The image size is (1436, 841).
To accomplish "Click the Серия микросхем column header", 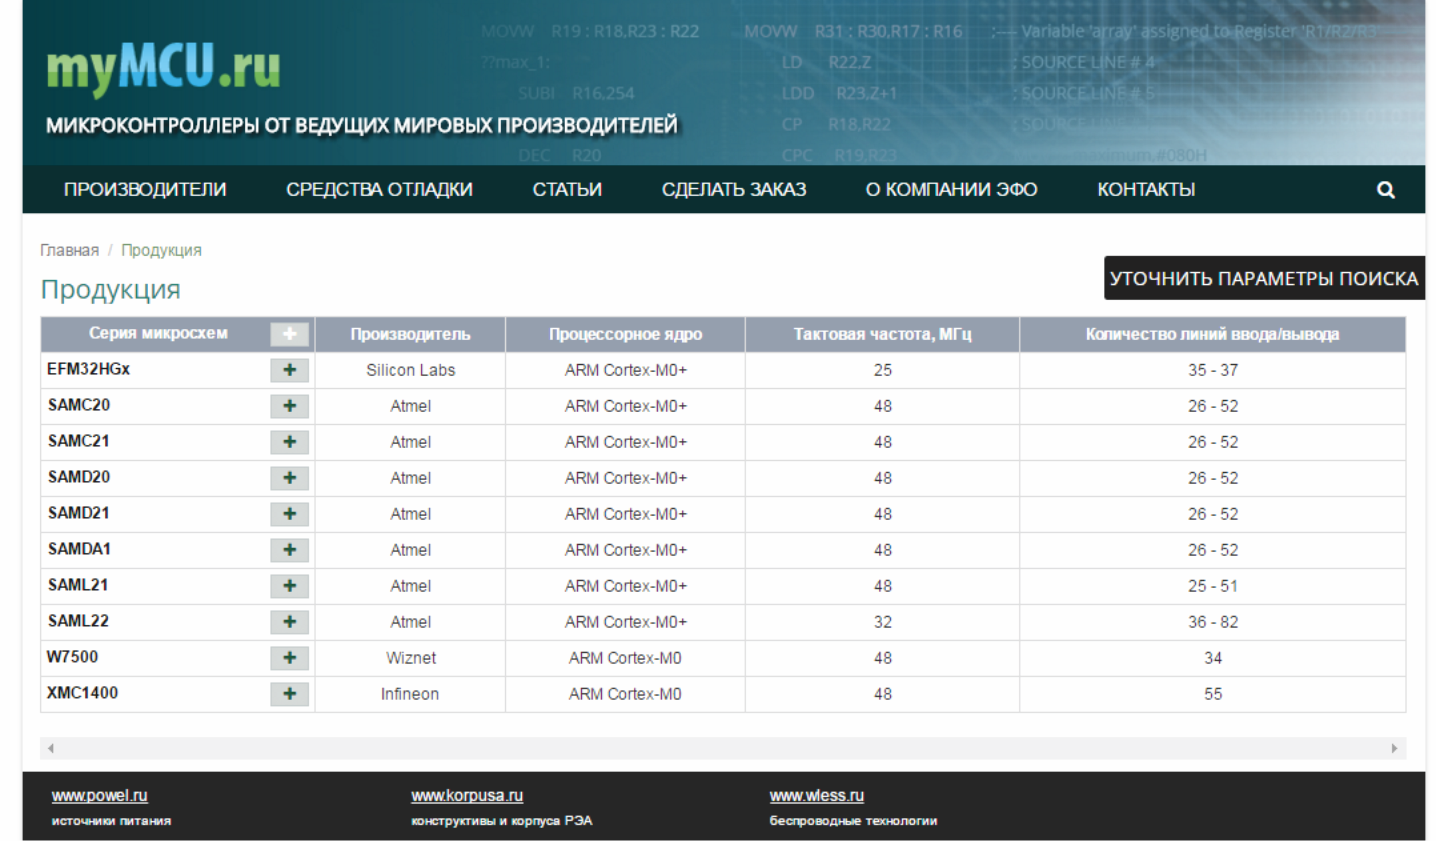I will pos(158,333).
